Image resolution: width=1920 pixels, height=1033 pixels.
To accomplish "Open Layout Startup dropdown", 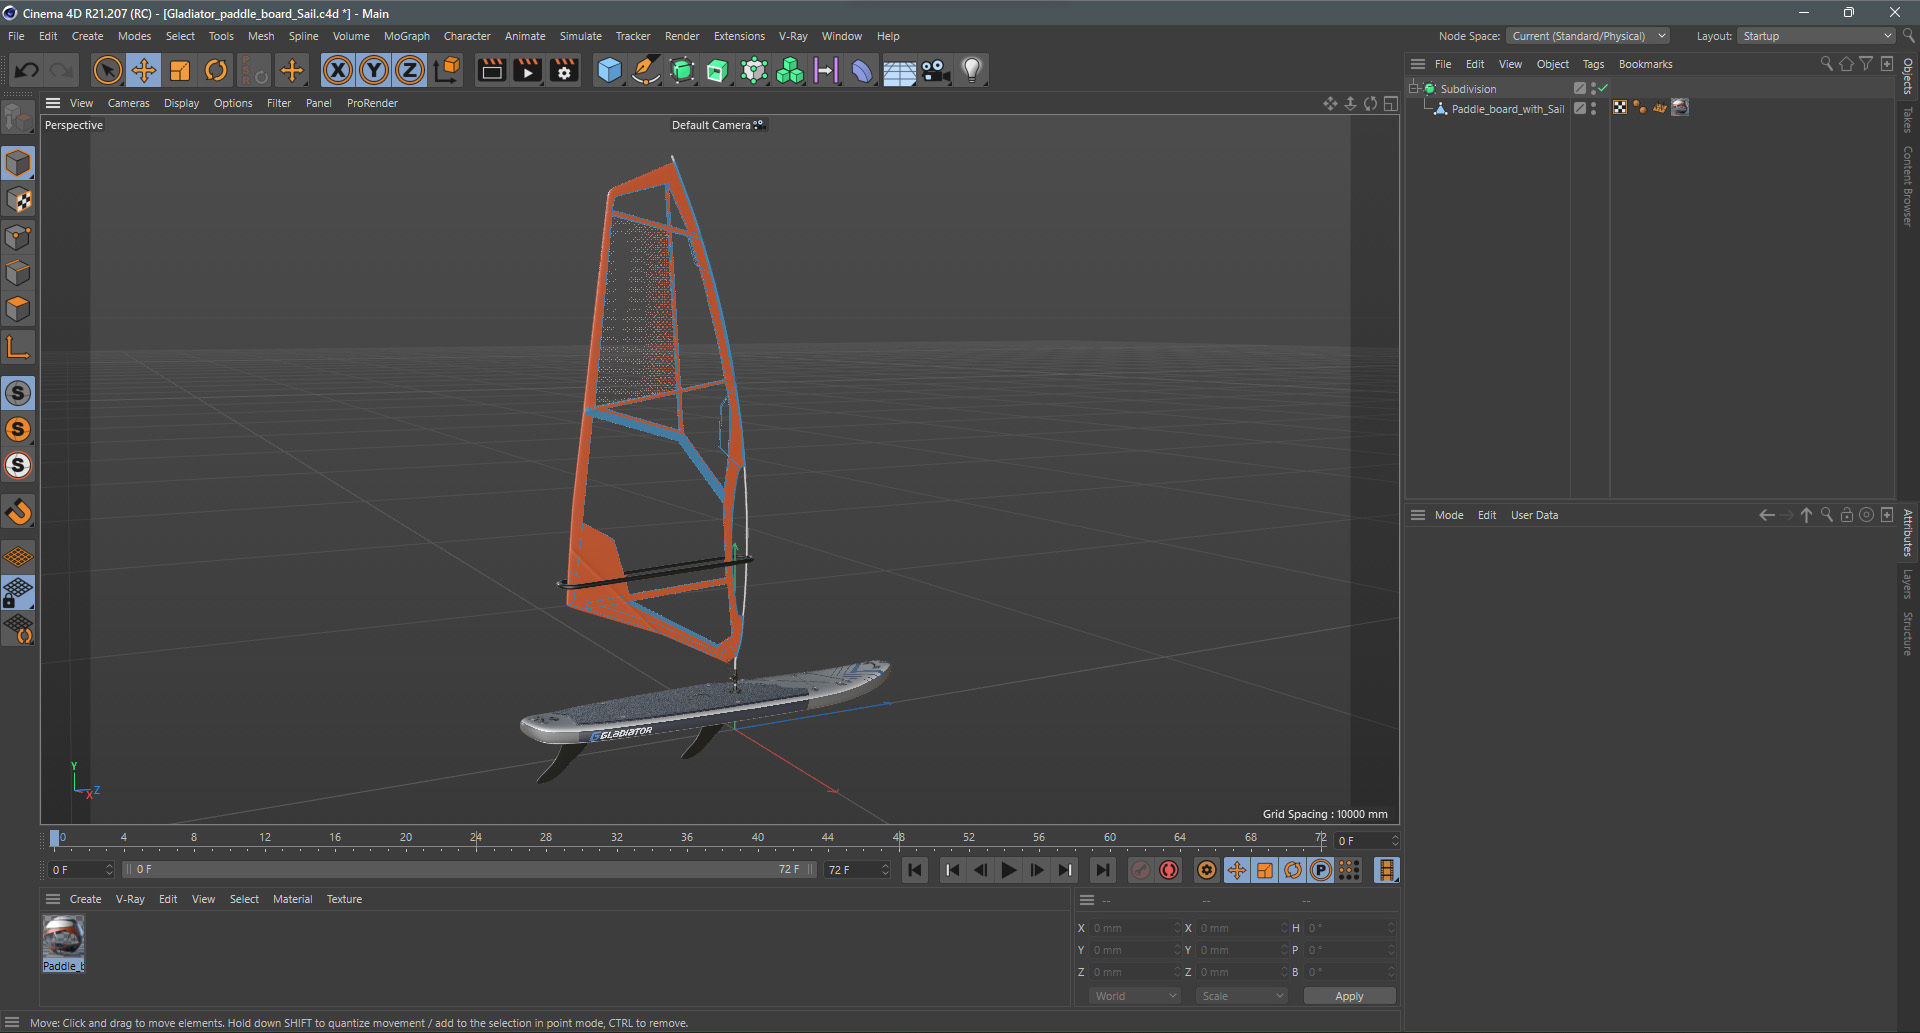I will click(x=1816, y=36).
